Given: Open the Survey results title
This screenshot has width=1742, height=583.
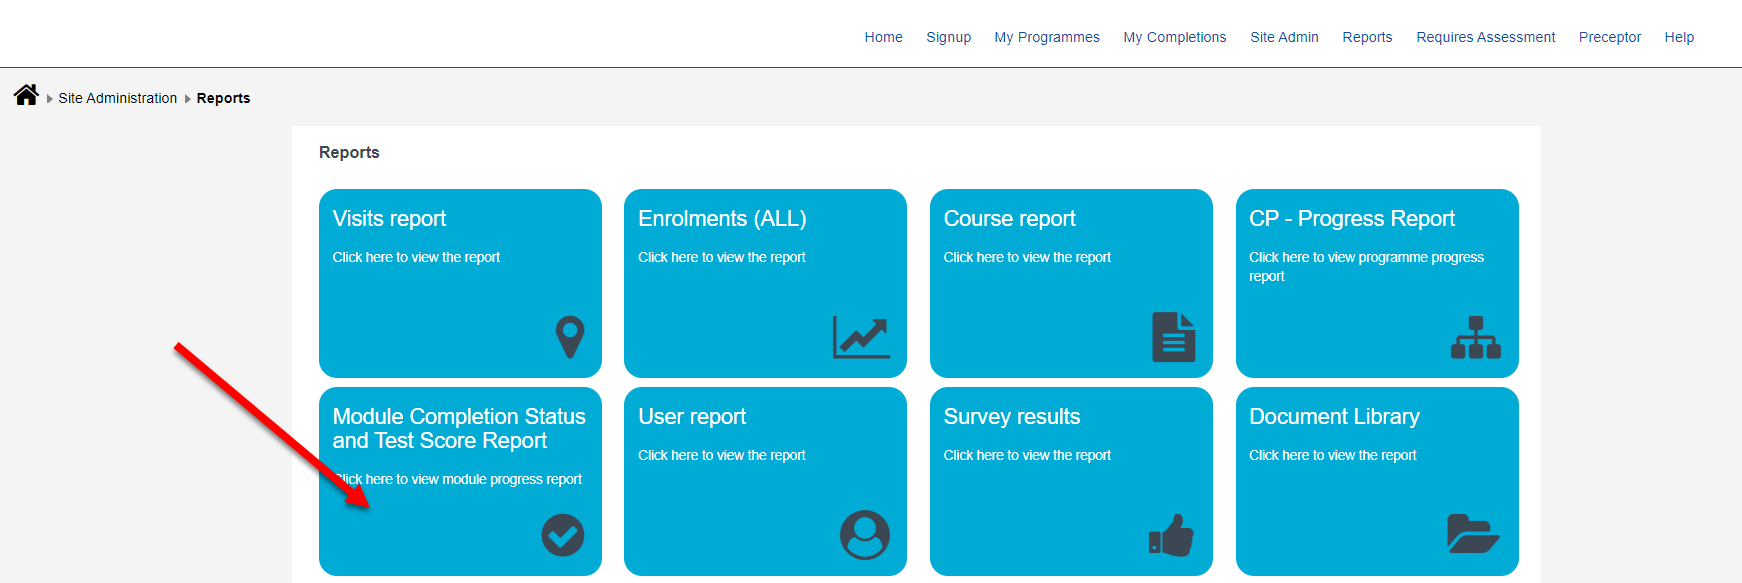Looking at the screenshot, I should click(1012, 416).
